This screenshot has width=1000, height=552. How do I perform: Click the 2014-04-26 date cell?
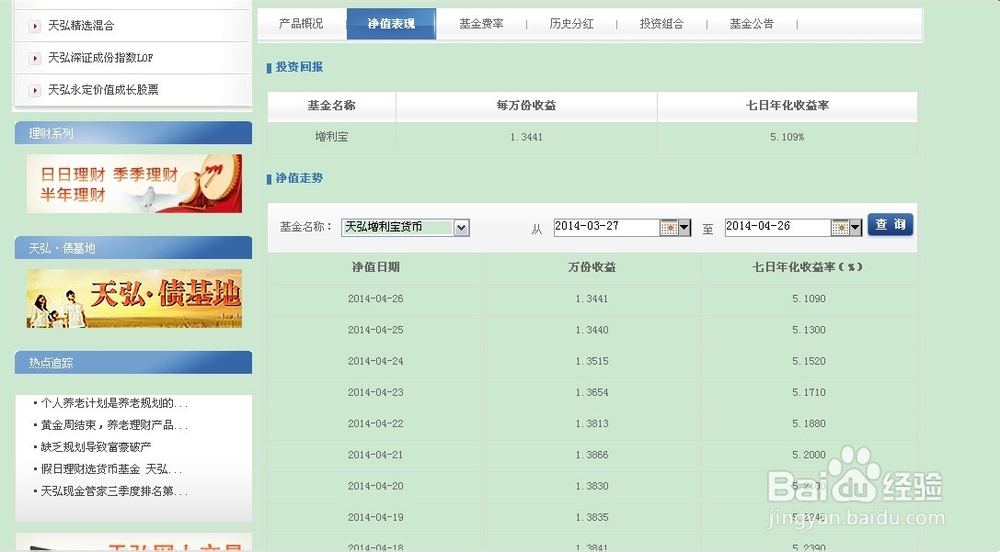pos(376,298)
